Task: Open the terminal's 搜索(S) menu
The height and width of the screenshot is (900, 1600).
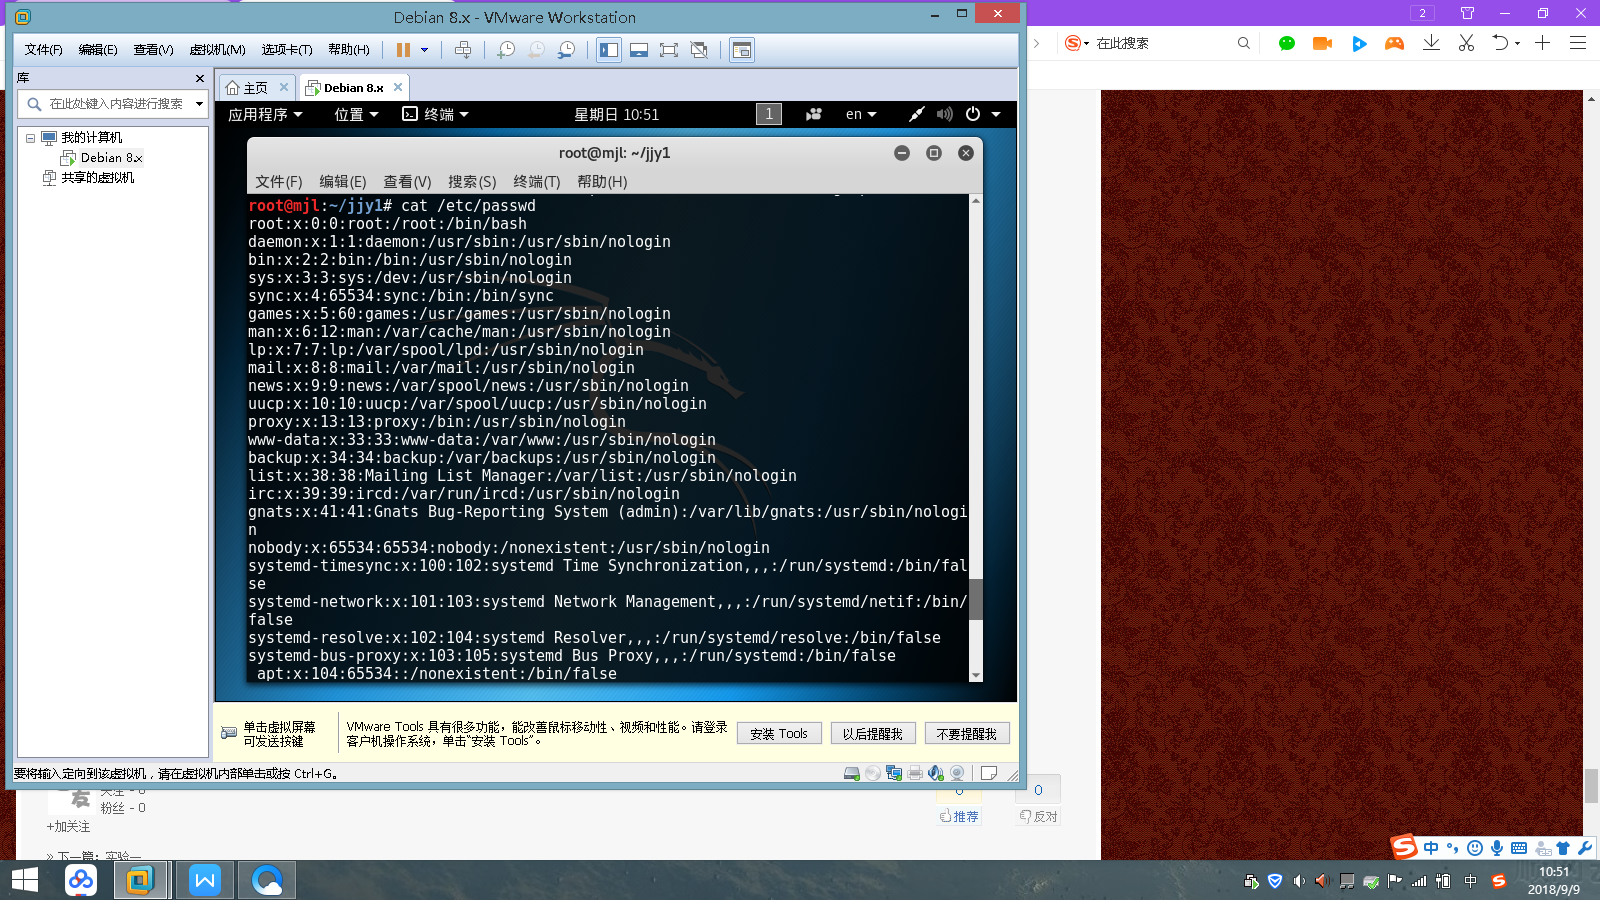Action: tap(472, 181)
